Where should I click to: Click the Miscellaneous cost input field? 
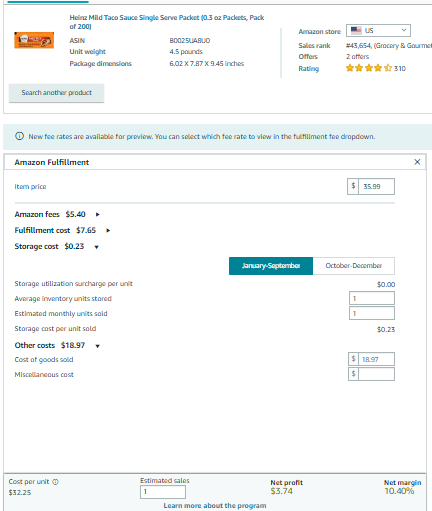coord(376,374)
